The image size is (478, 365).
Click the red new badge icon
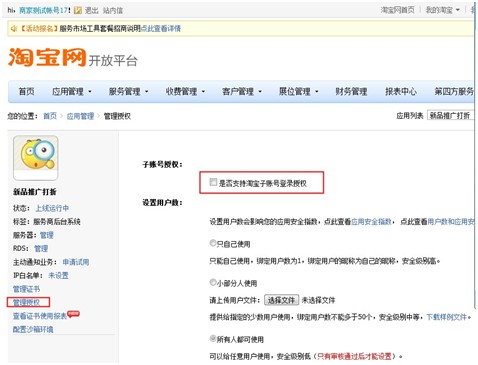click(x=73, y=313)
